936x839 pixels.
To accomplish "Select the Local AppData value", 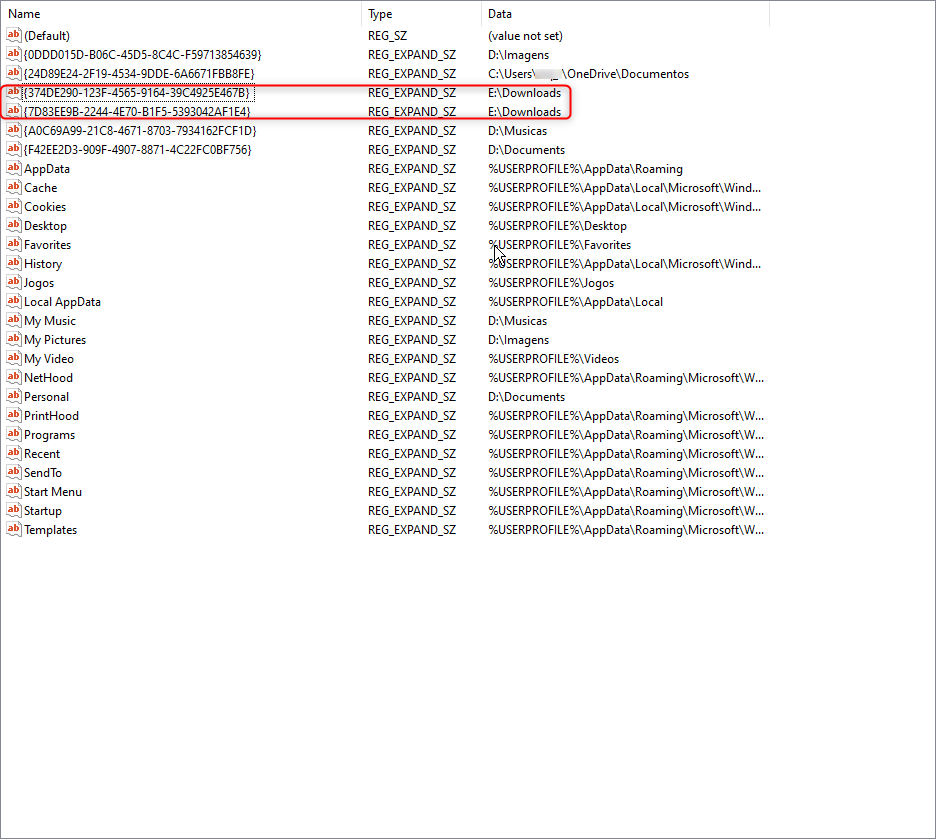I will pos(62,301).
